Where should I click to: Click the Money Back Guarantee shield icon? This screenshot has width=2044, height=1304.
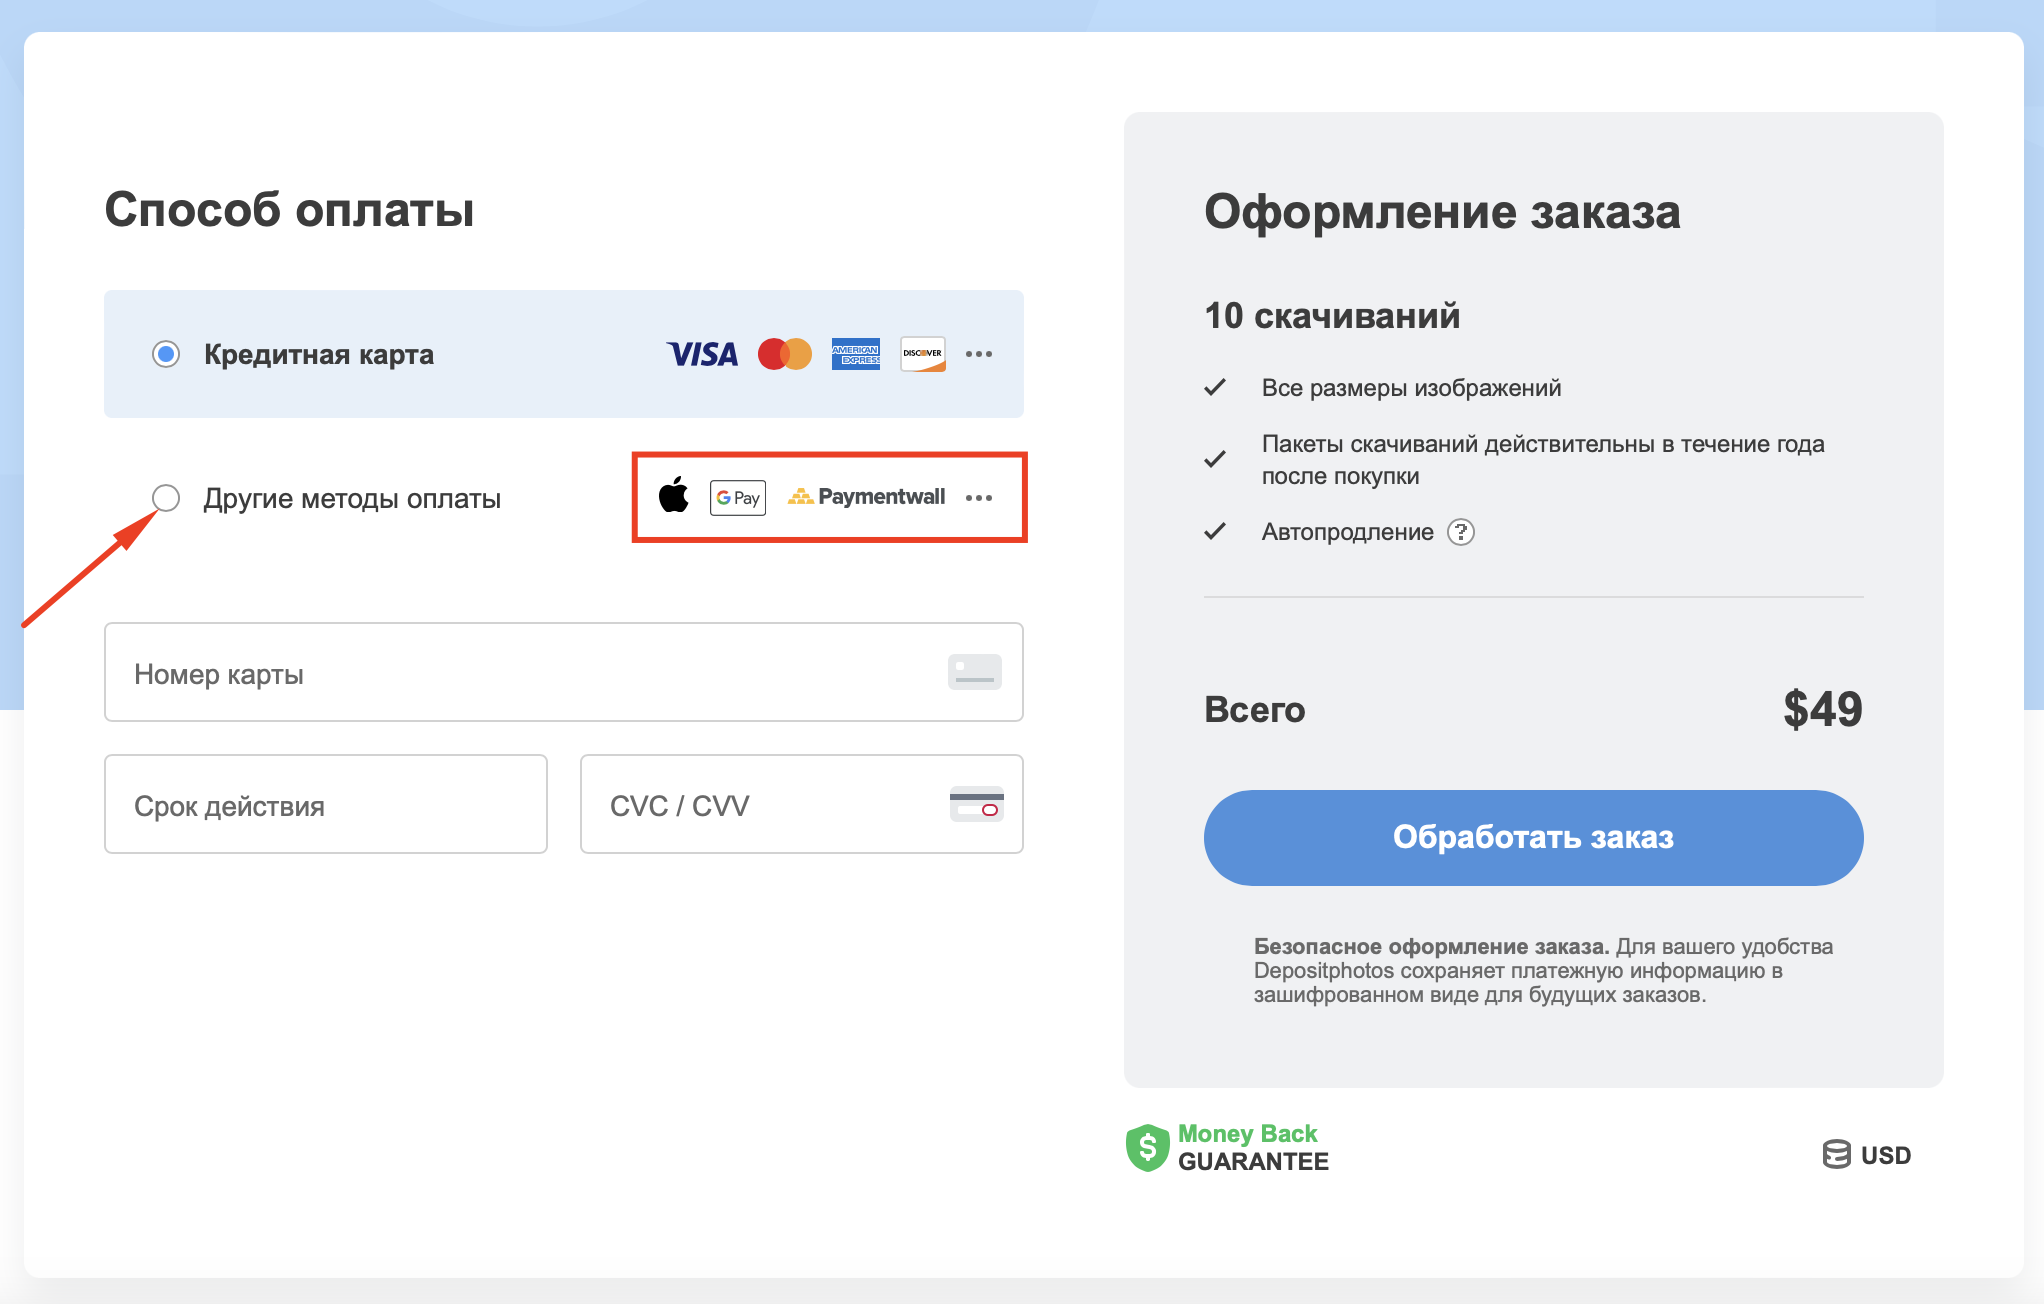click(x=1147, y=1147)
